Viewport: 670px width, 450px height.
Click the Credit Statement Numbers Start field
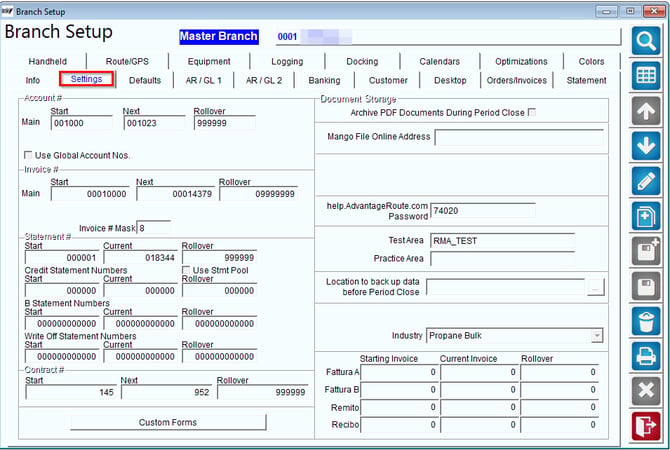point(62,290)
